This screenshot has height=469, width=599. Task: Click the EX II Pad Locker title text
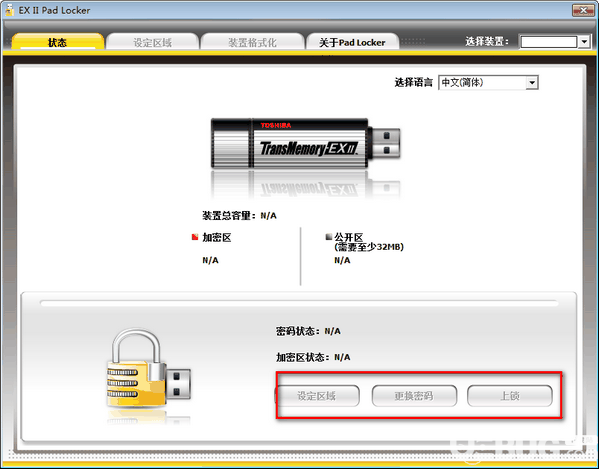[55, 10]
